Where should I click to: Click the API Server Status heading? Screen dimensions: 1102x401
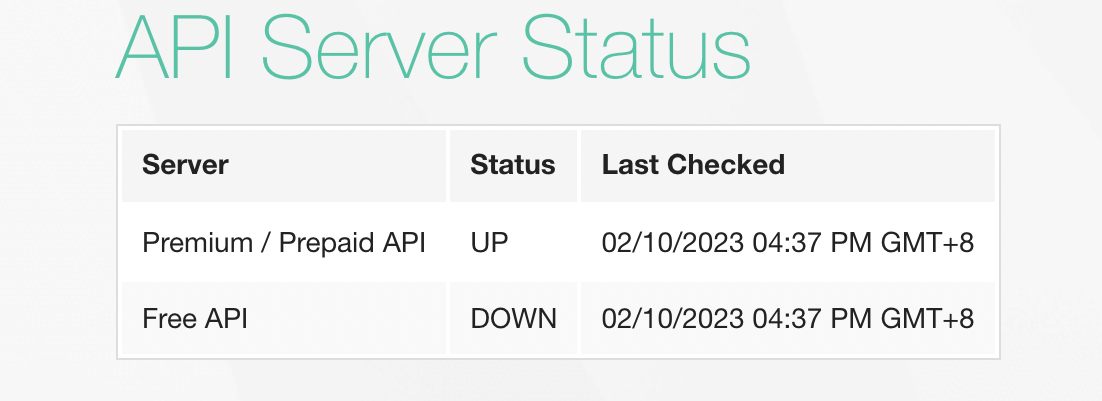(433, 47)
